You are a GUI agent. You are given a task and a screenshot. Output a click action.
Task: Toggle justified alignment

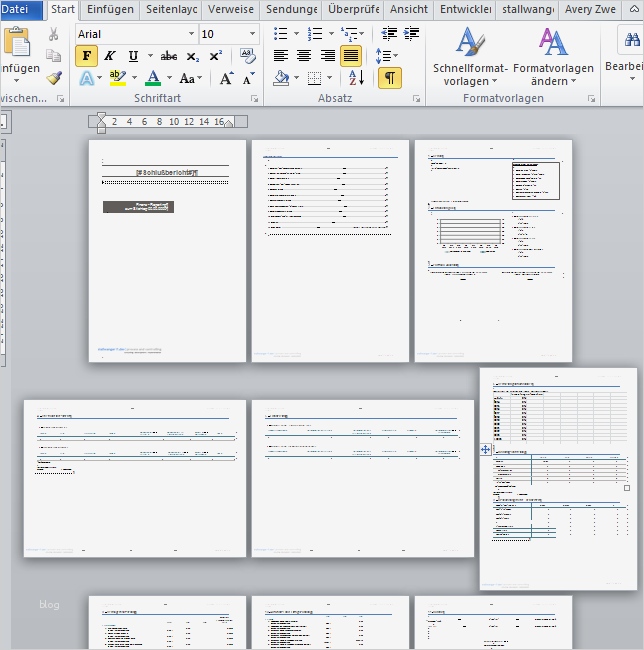pyautogui.click(x=351, y=56)
